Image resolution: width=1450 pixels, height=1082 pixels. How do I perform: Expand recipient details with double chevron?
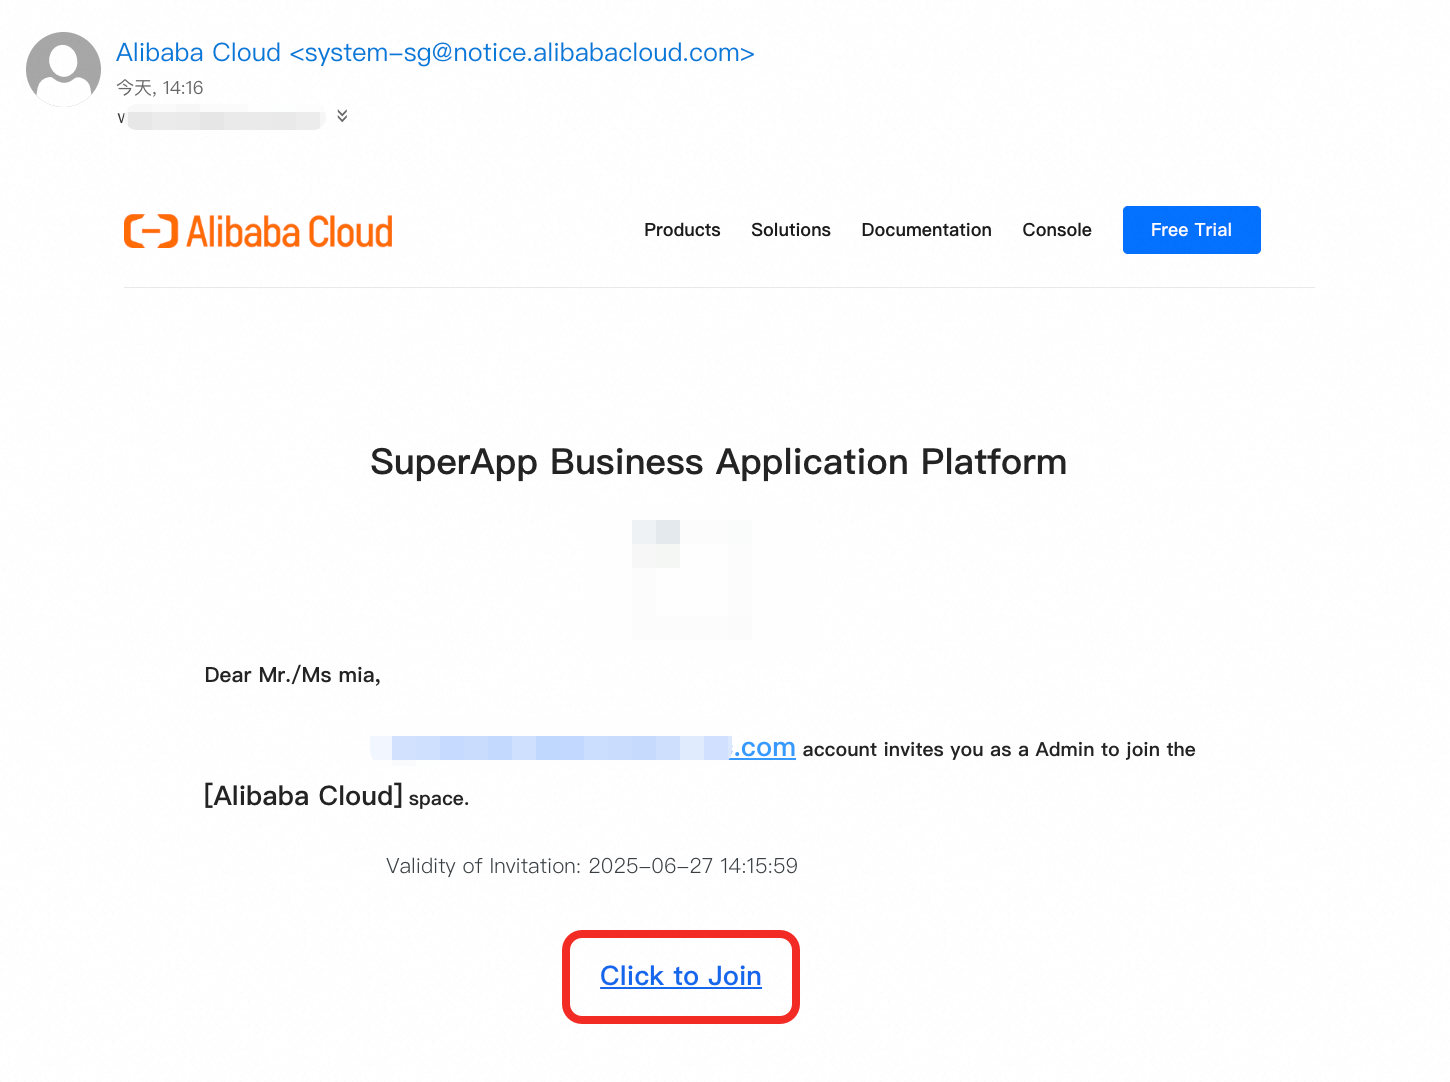tap(342, 116)
